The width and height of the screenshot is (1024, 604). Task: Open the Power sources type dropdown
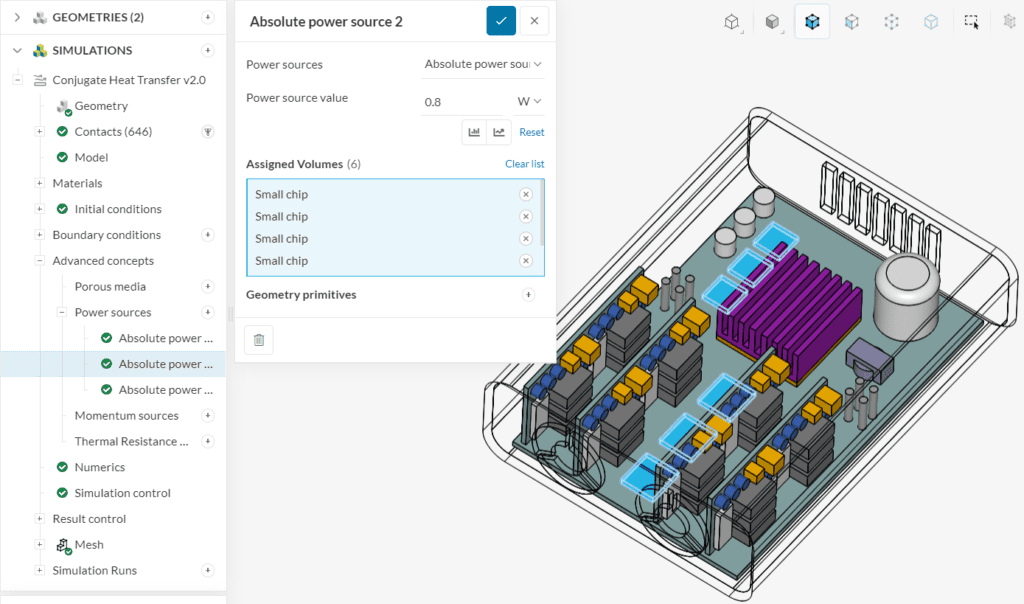click(483, 65)
